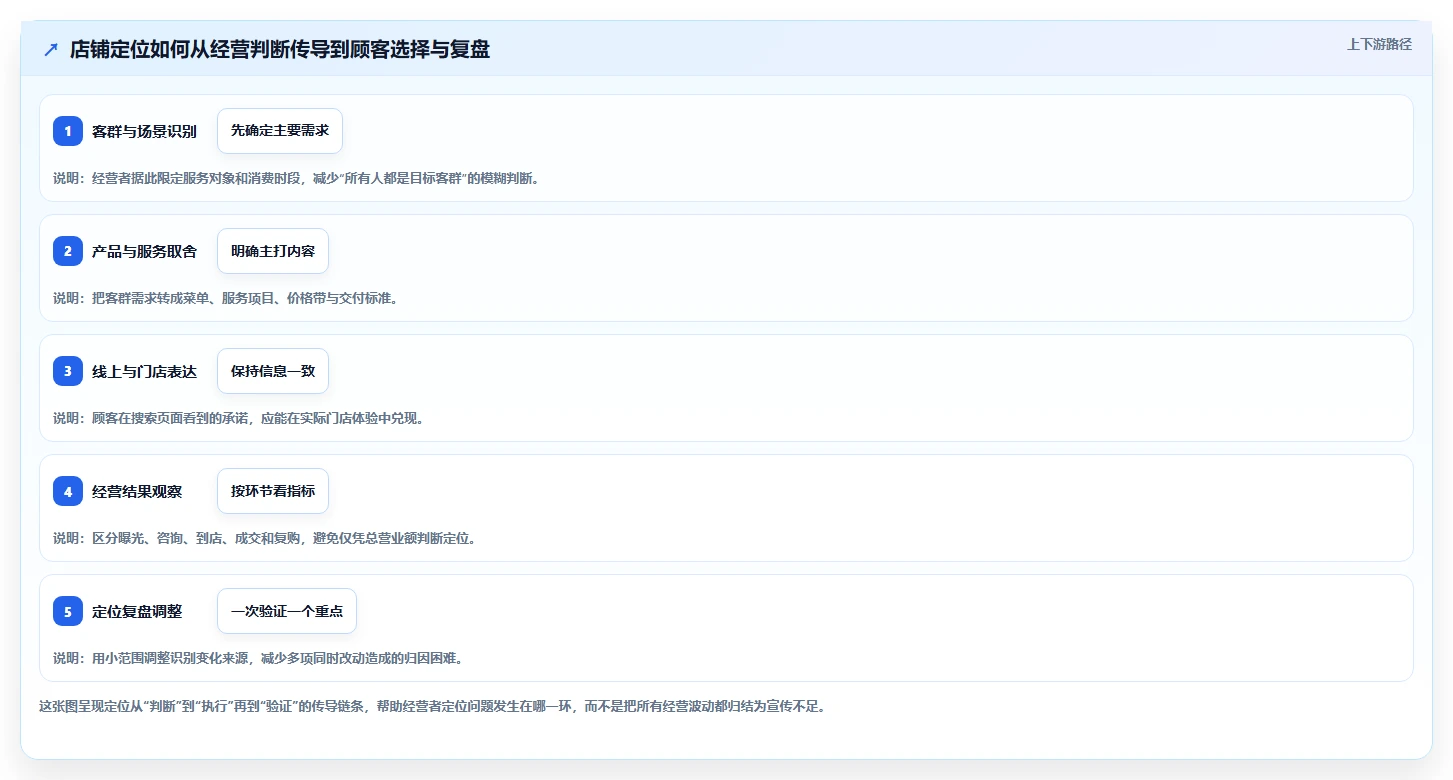Click the step 4 number badge
The width and height of the screenshot is (1453, 780).
click(x=68, y=491)
